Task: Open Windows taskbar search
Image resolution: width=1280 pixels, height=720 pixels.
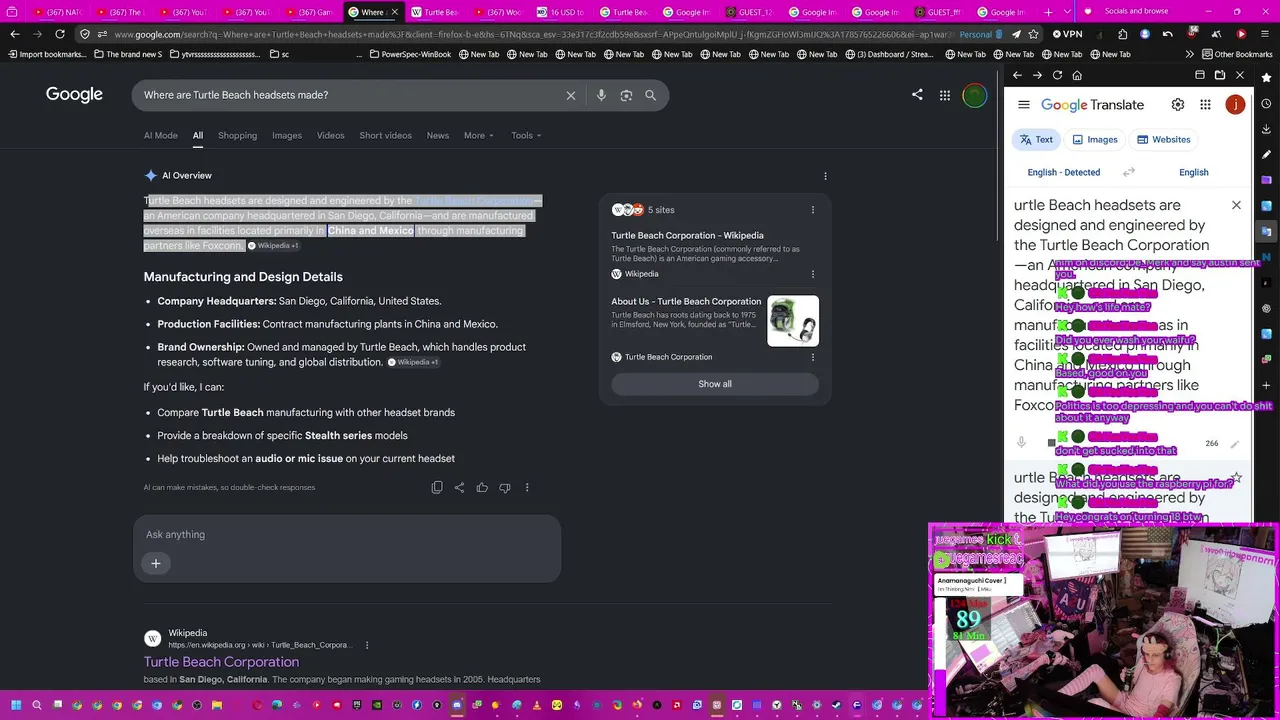Action: 37,705
